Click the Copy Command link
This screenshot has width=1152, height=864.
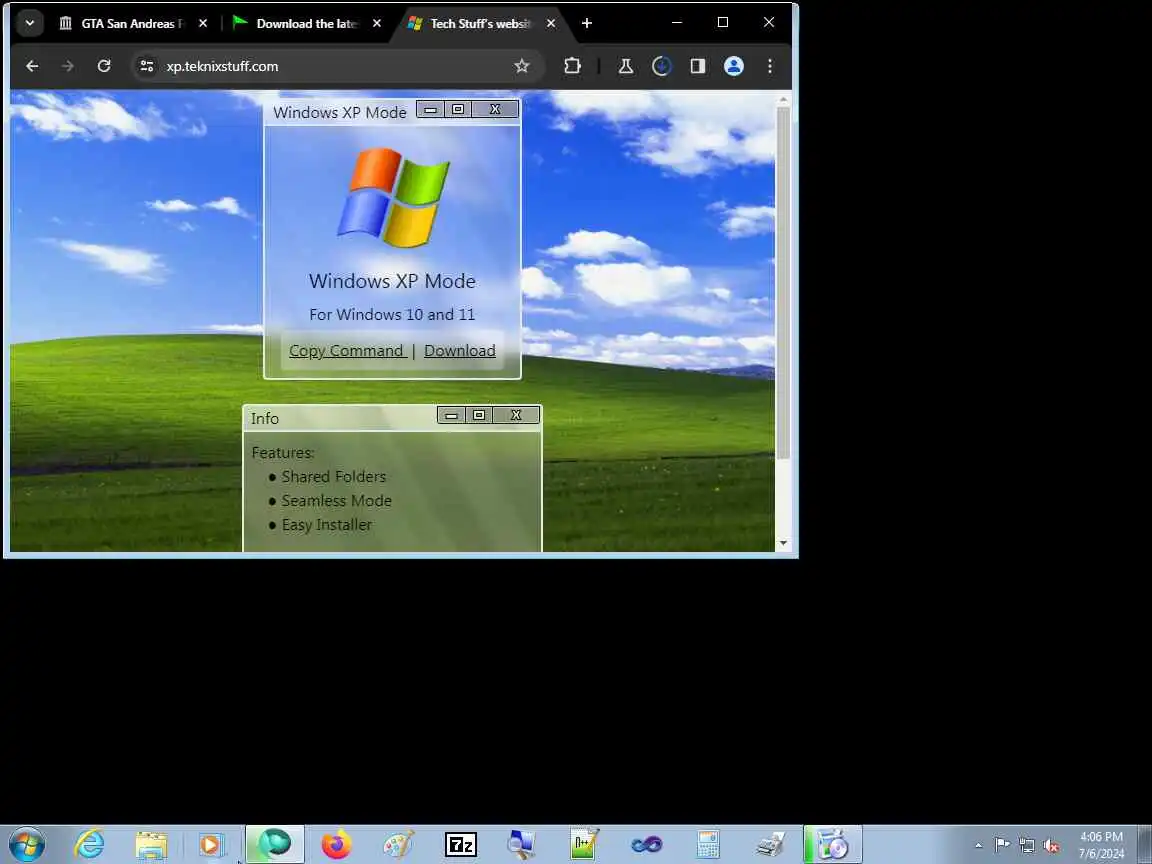click(x=346, y=351)
